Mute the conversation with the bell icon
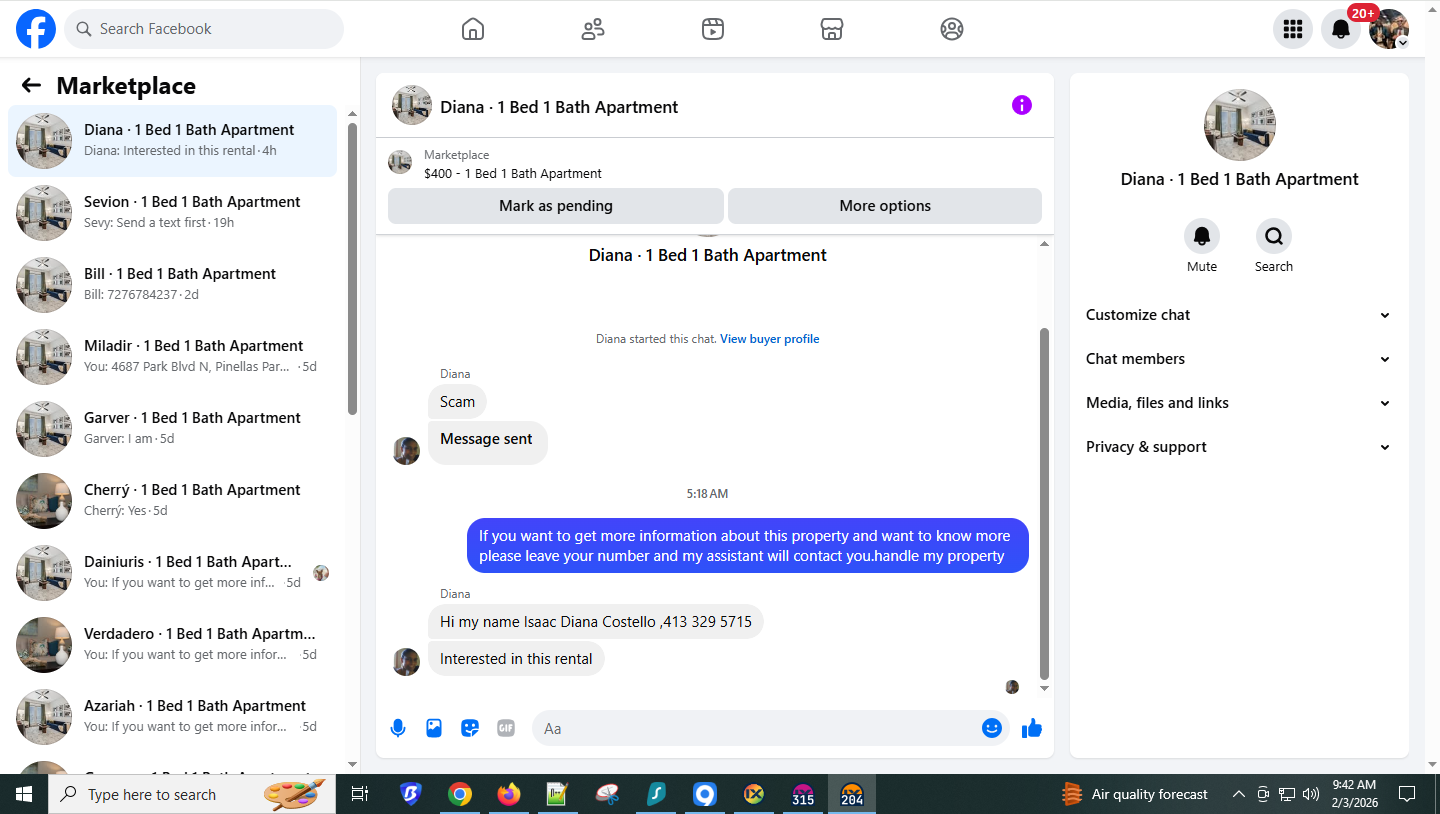 point(1202,237)
